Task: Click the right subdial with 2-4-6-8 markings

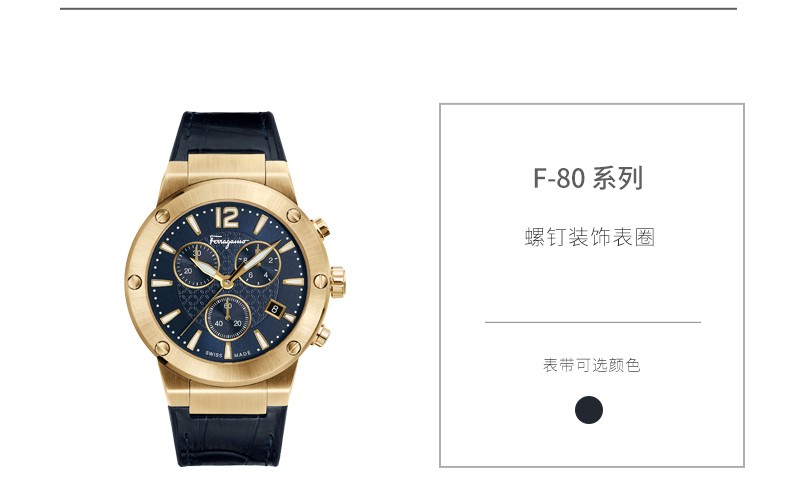Action: click(x=258, y=264)
